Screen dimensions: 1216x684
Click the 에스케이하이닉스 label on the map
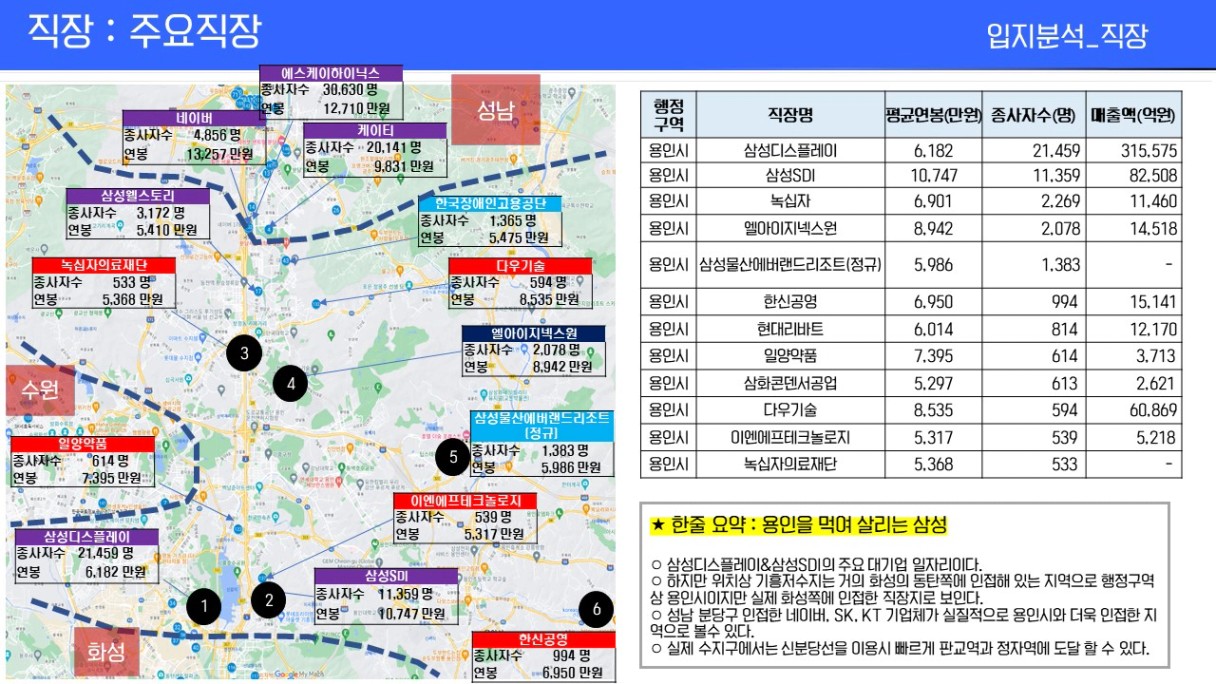point(331,73)
